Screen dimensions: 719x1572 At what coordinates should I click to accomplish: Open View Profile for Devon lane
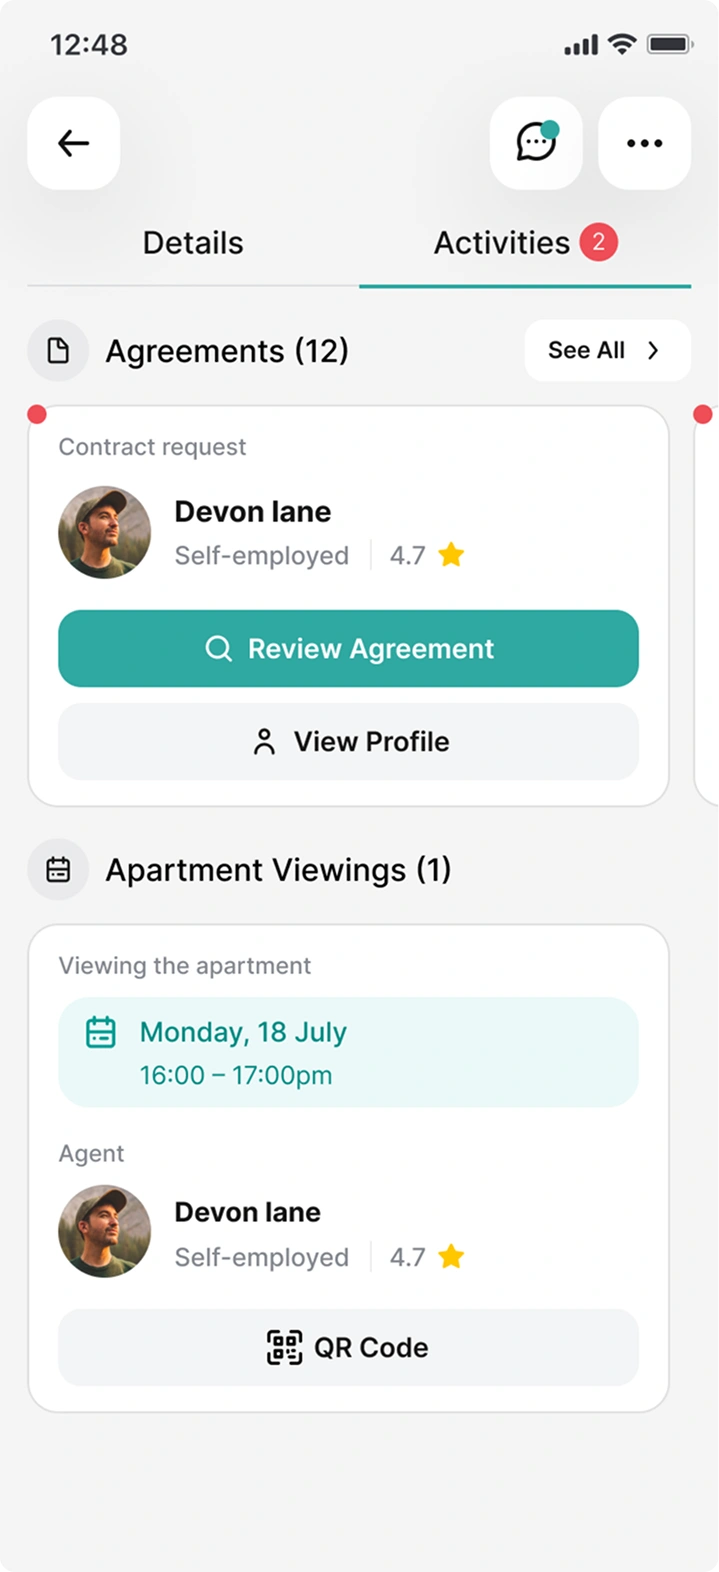point(348,742)
